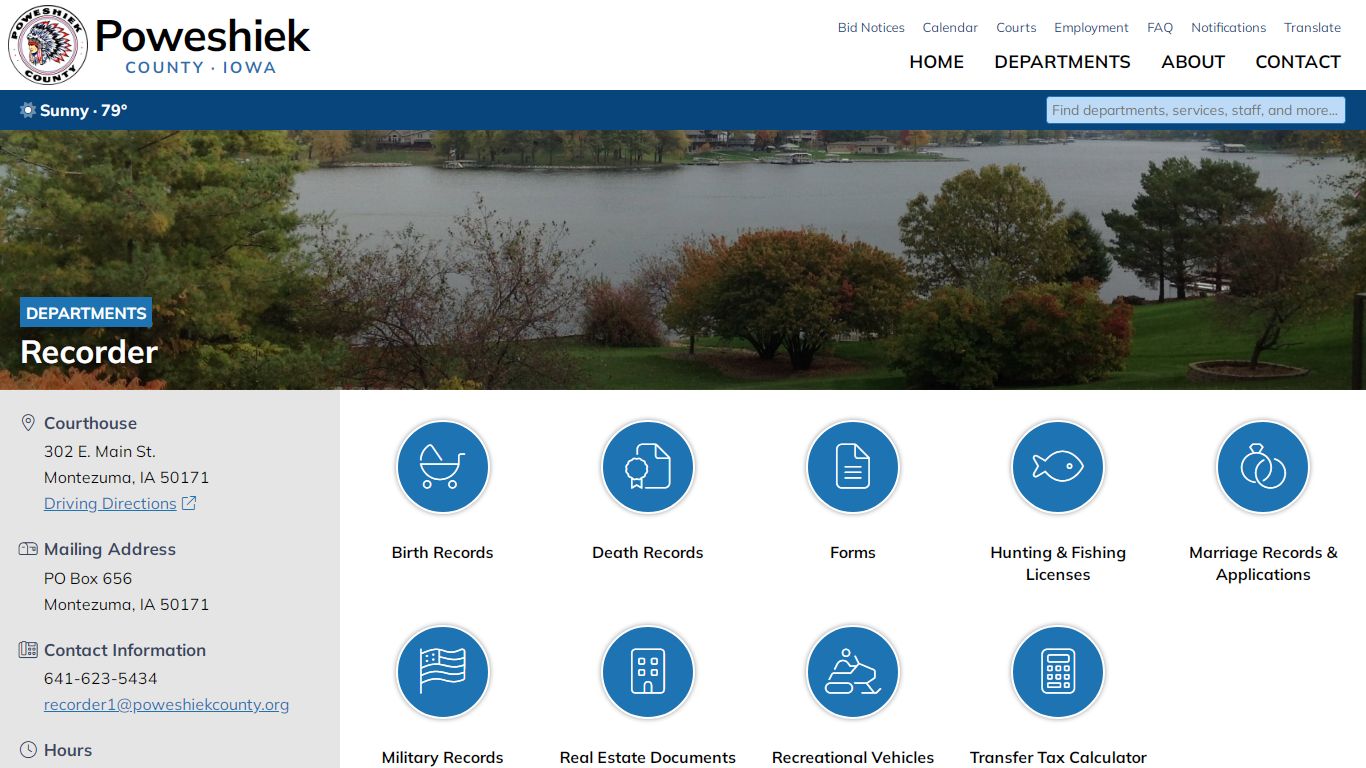Open Calendar in top navigation

[x=950, y=28]
